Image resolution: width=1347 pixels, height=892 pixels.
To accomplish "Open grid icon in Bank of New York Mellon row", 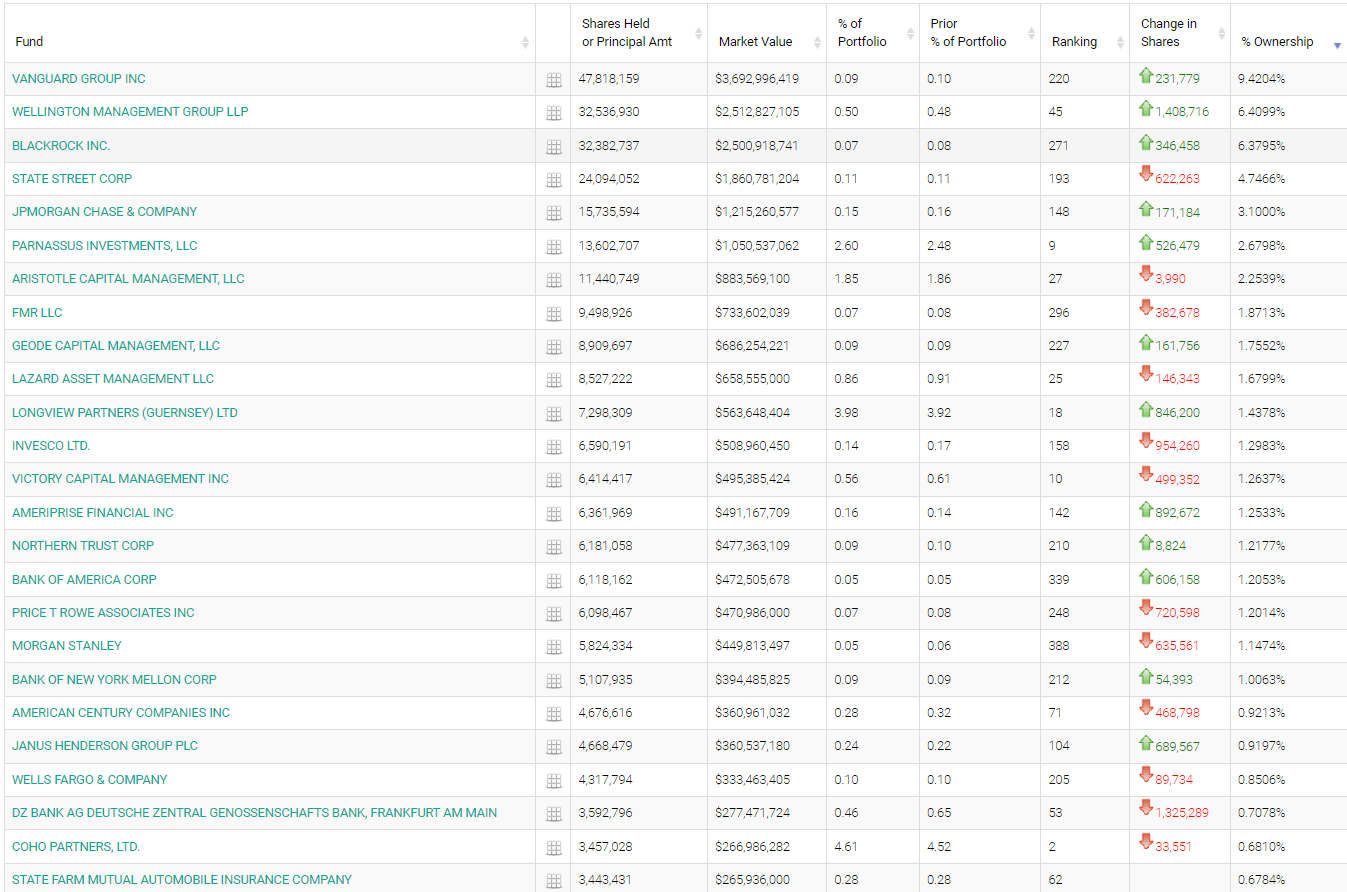I will click(553, 681).
